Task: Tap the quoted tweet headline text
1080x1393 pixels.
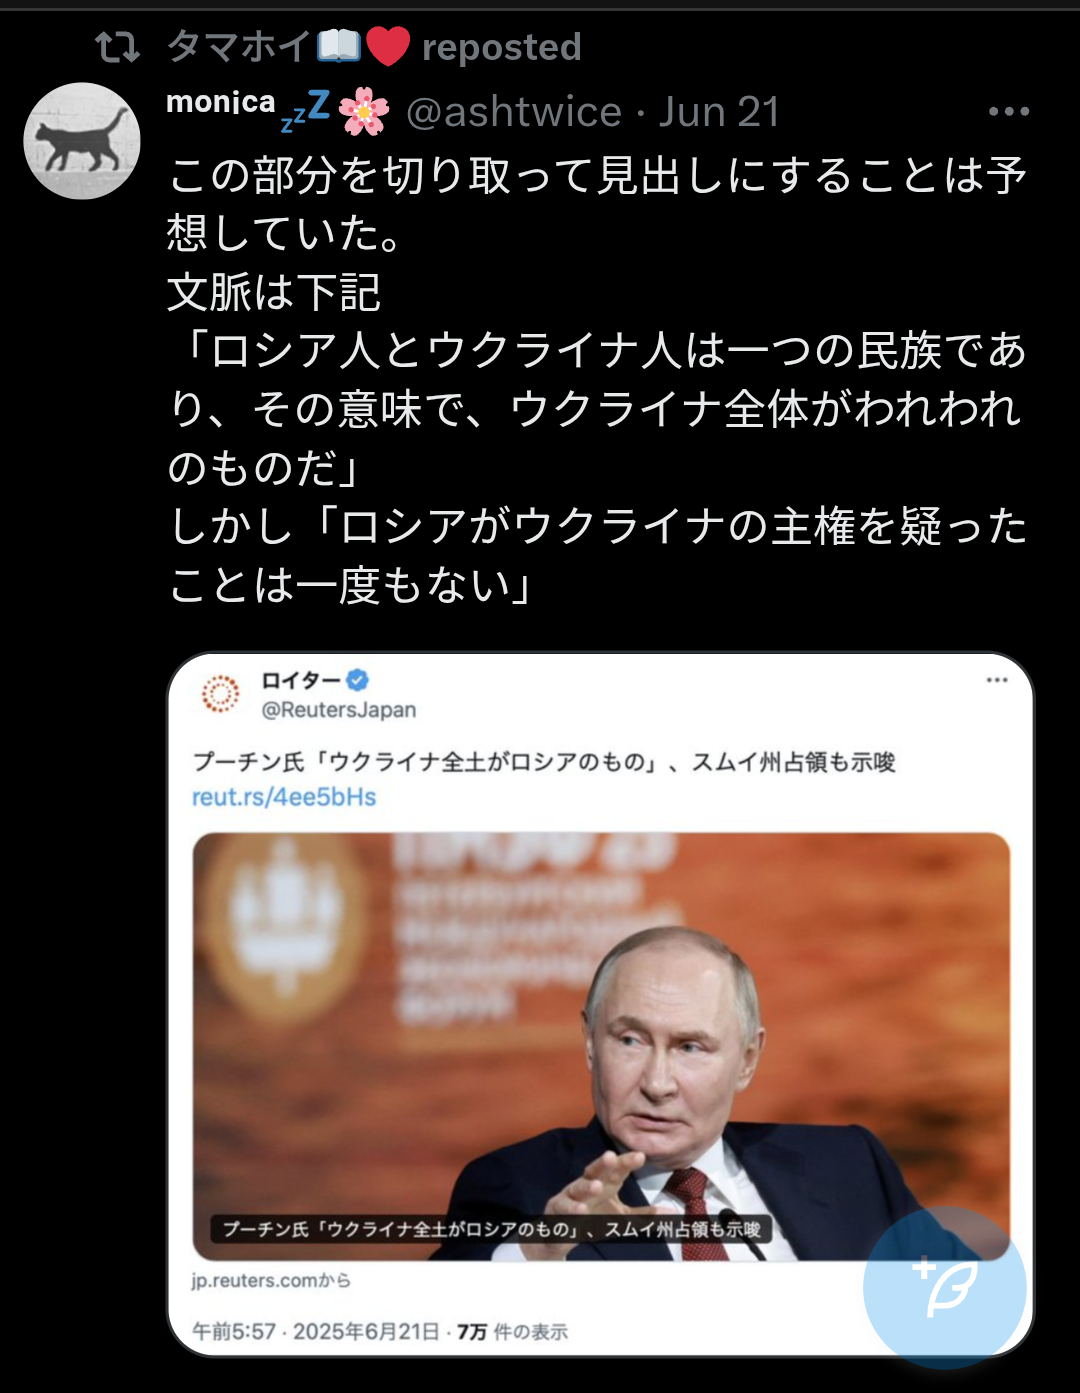Action: pos(544,762)
